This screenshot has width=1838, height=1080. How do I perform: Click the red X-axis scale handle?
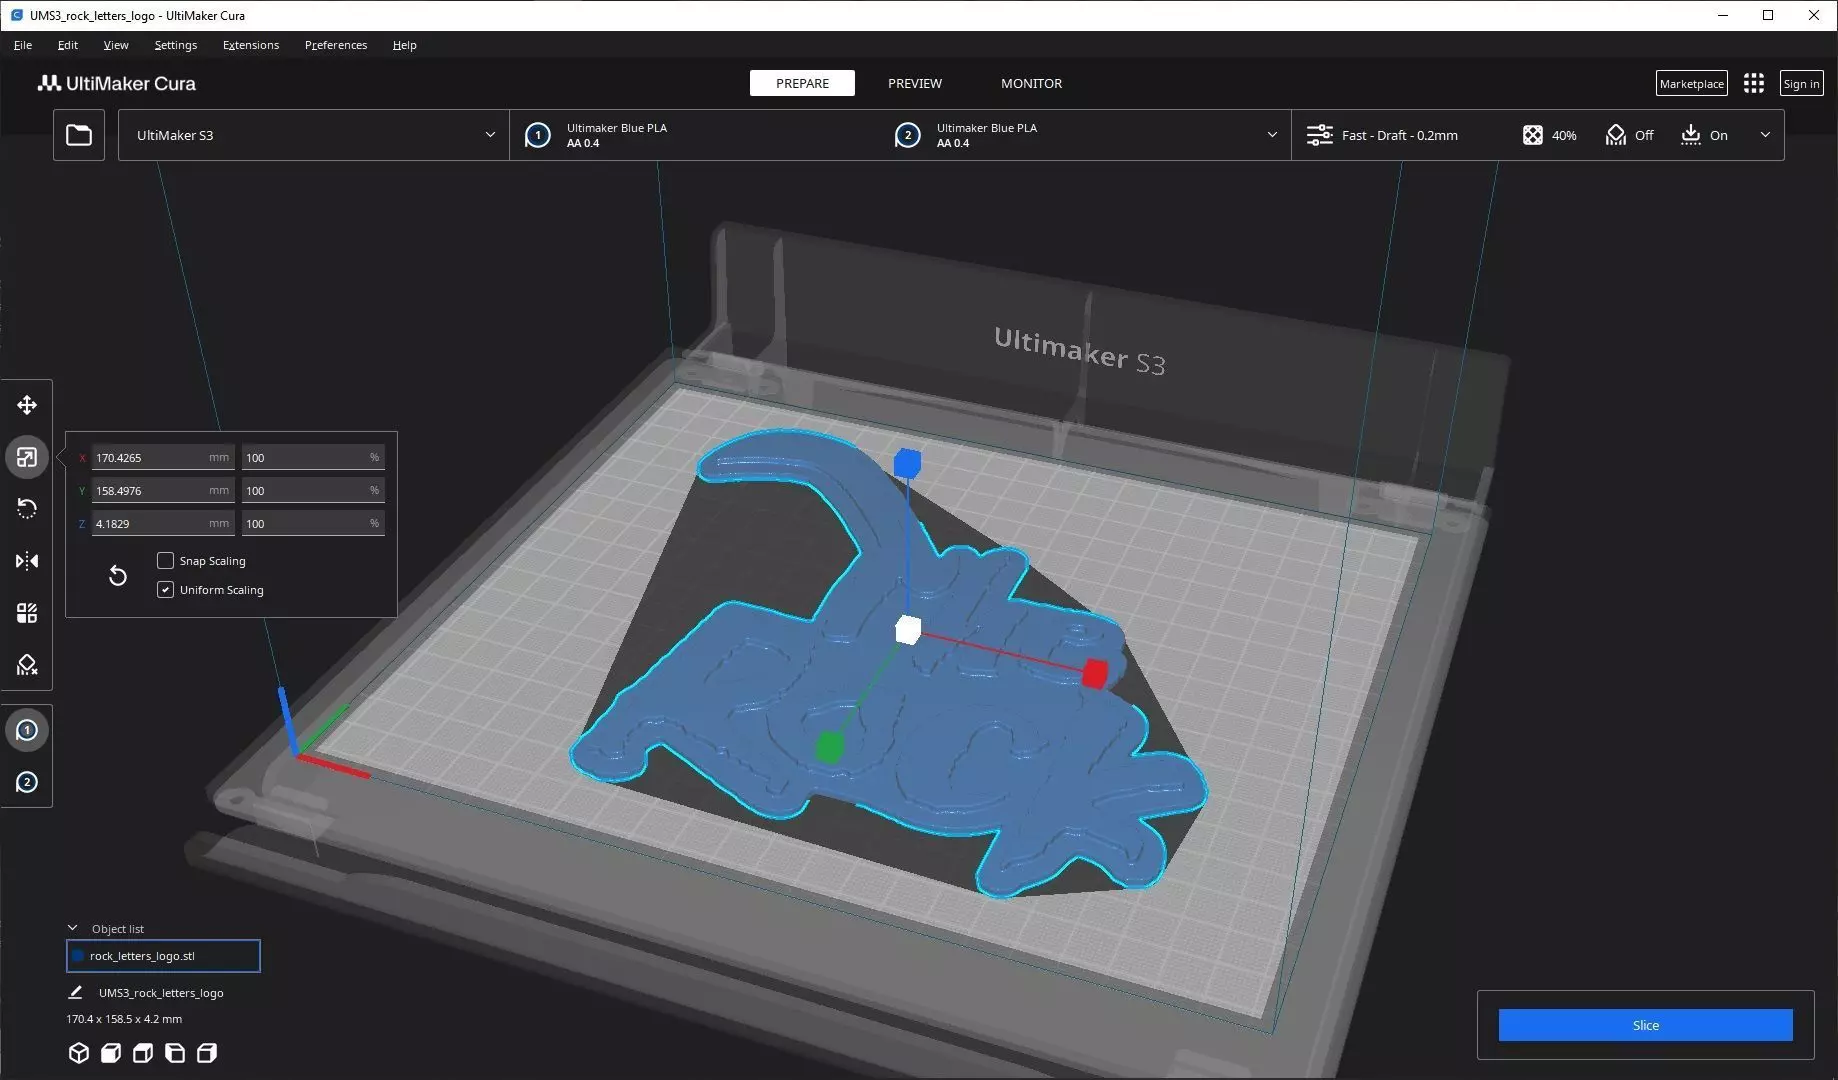tap(1095, 673)
